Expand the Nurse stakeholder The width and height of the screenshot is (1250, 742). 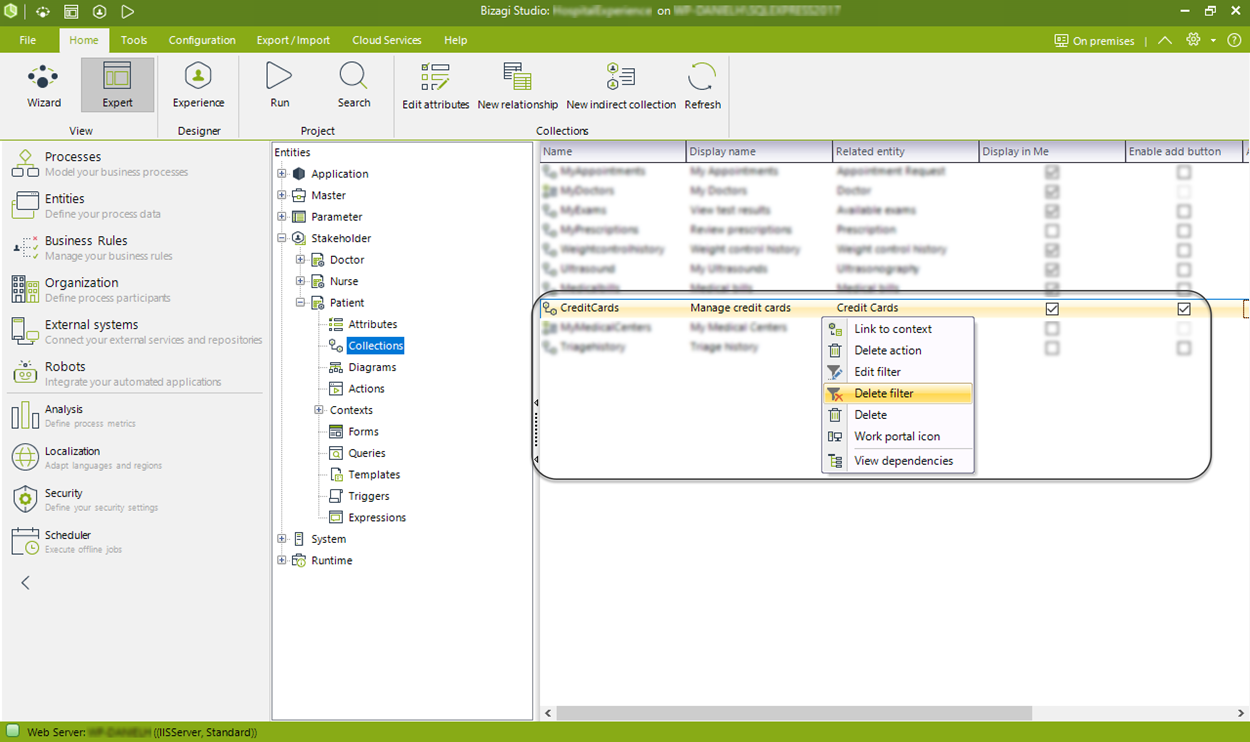301,281
